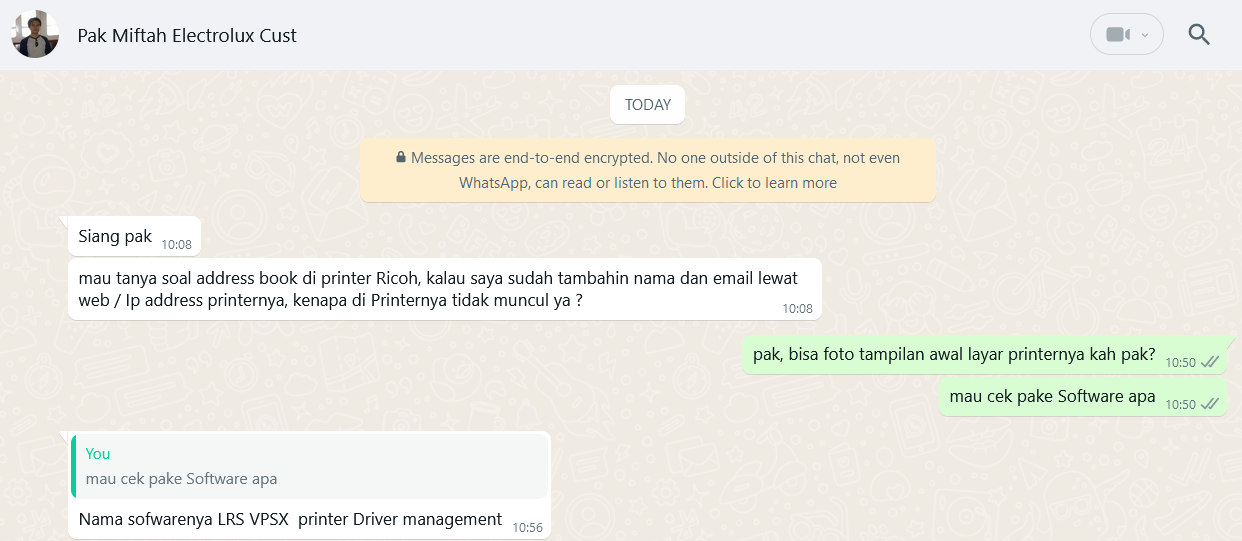Click the TODAY date chip

(648, 105)
